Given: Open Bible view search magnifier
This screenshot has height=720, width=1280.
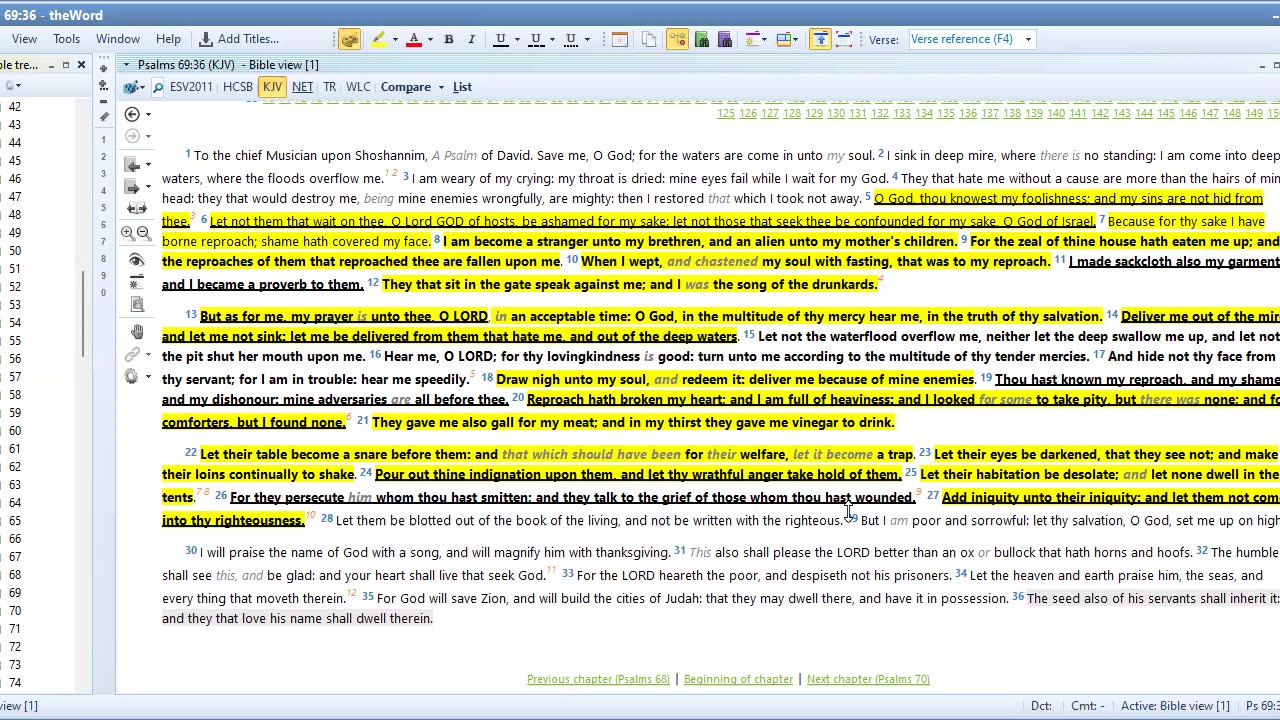Looking at the screenshot, I should [x=158, y=88].
